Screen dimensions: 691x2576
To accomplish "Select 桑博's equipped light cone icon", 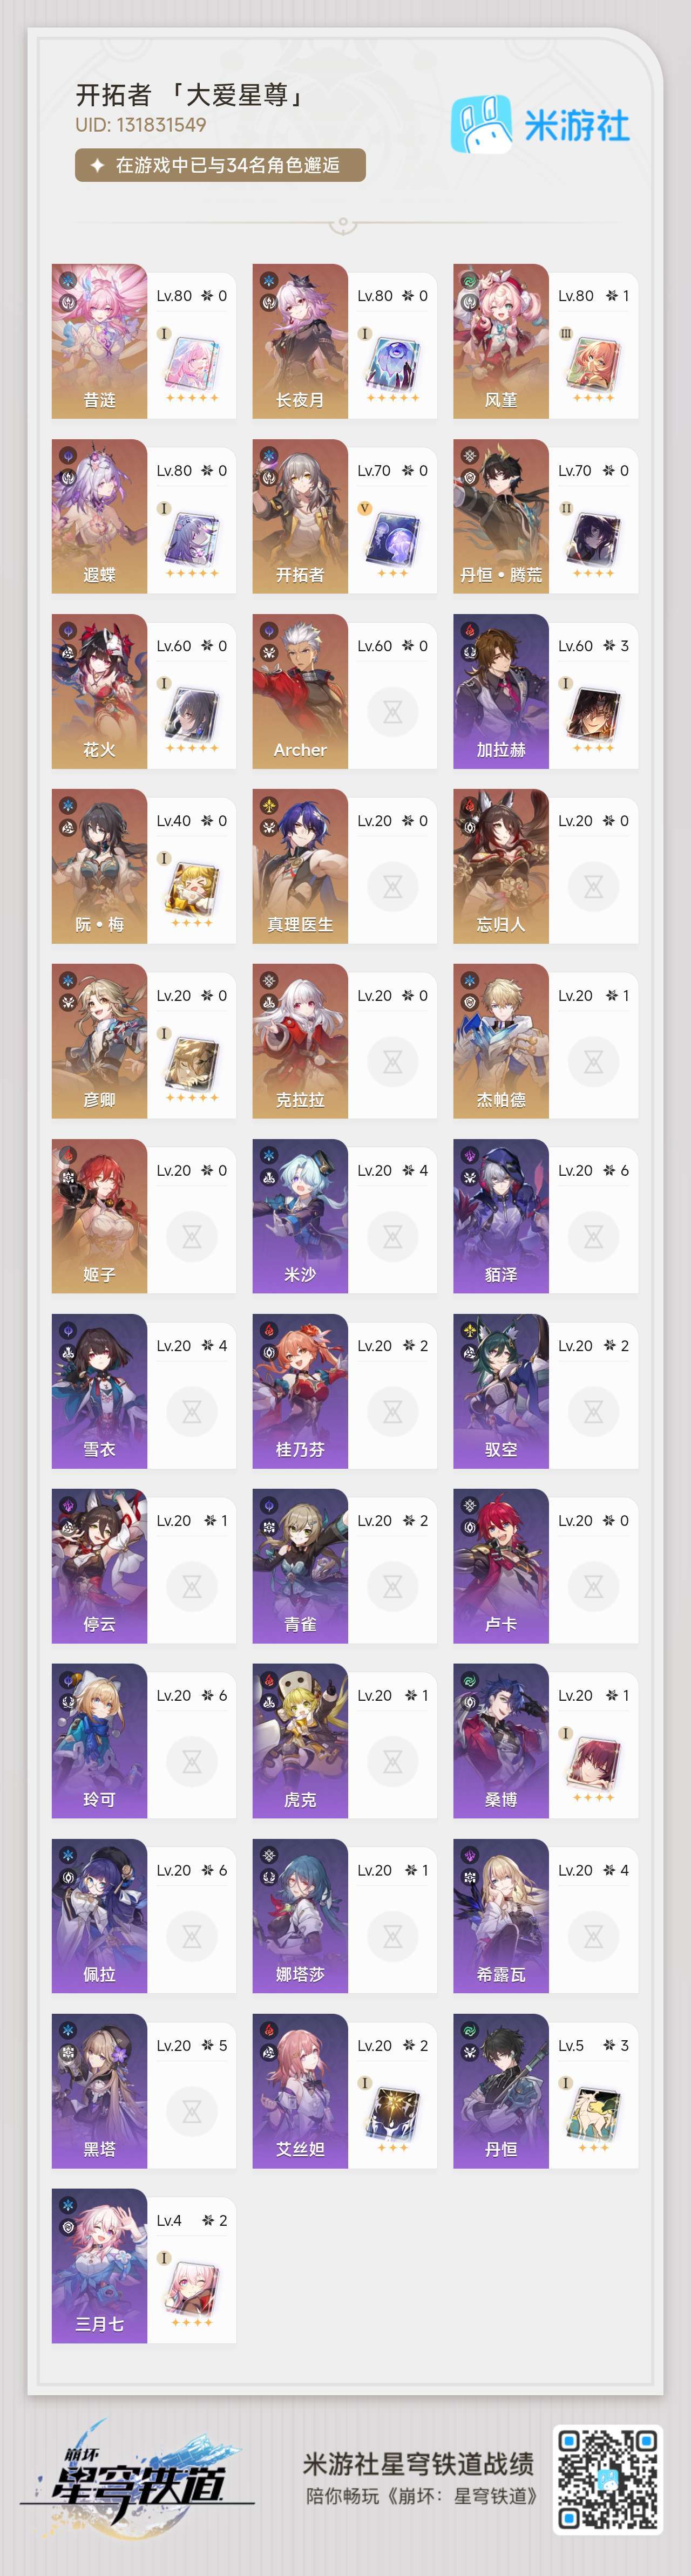I will coord(594,1761).
